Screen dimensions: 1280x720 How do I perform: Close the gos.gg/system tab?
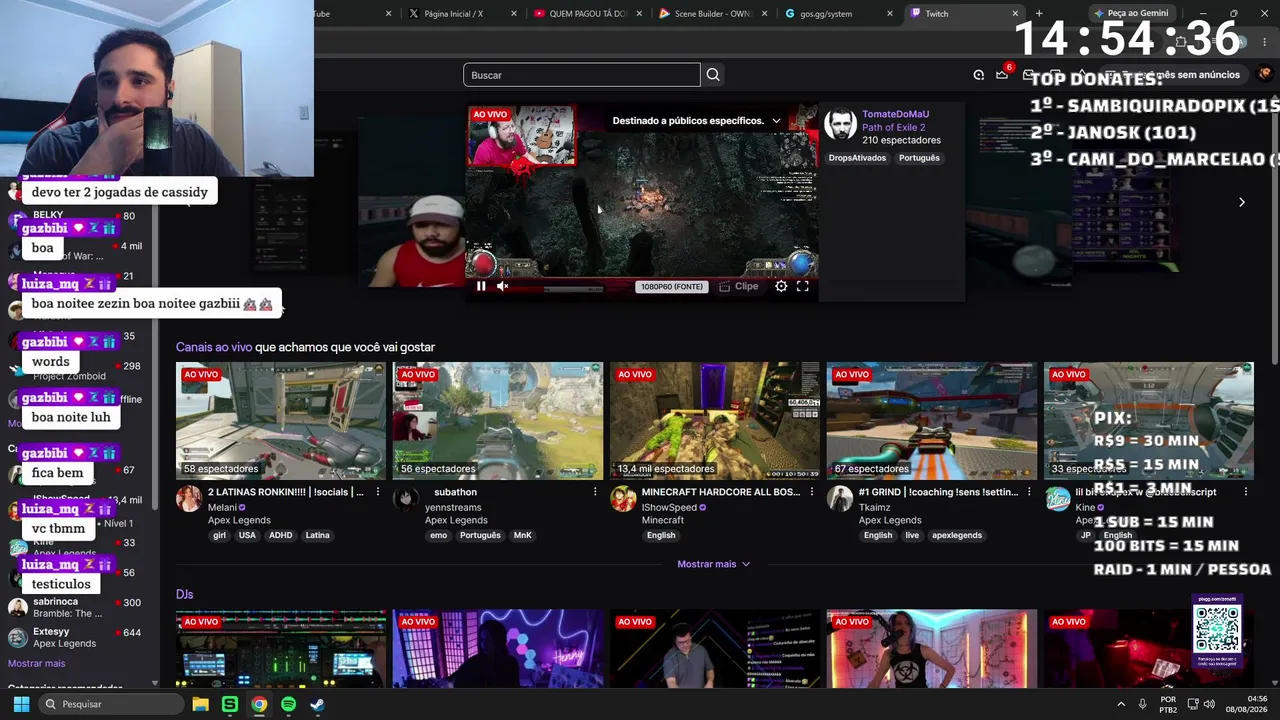pos(890,14)
